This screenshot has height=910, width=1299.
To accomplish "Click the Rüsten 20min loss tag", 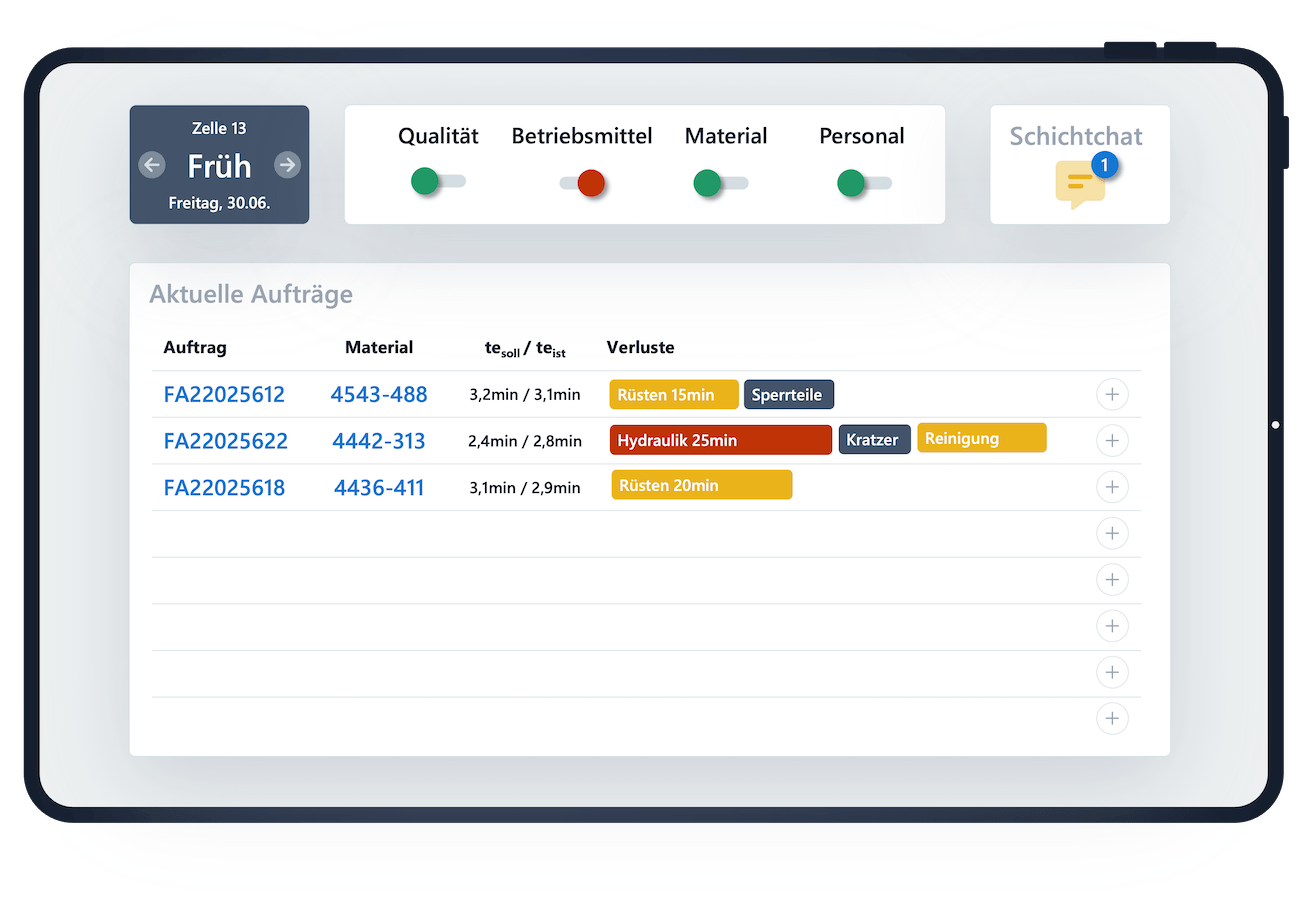I will 701,485.
